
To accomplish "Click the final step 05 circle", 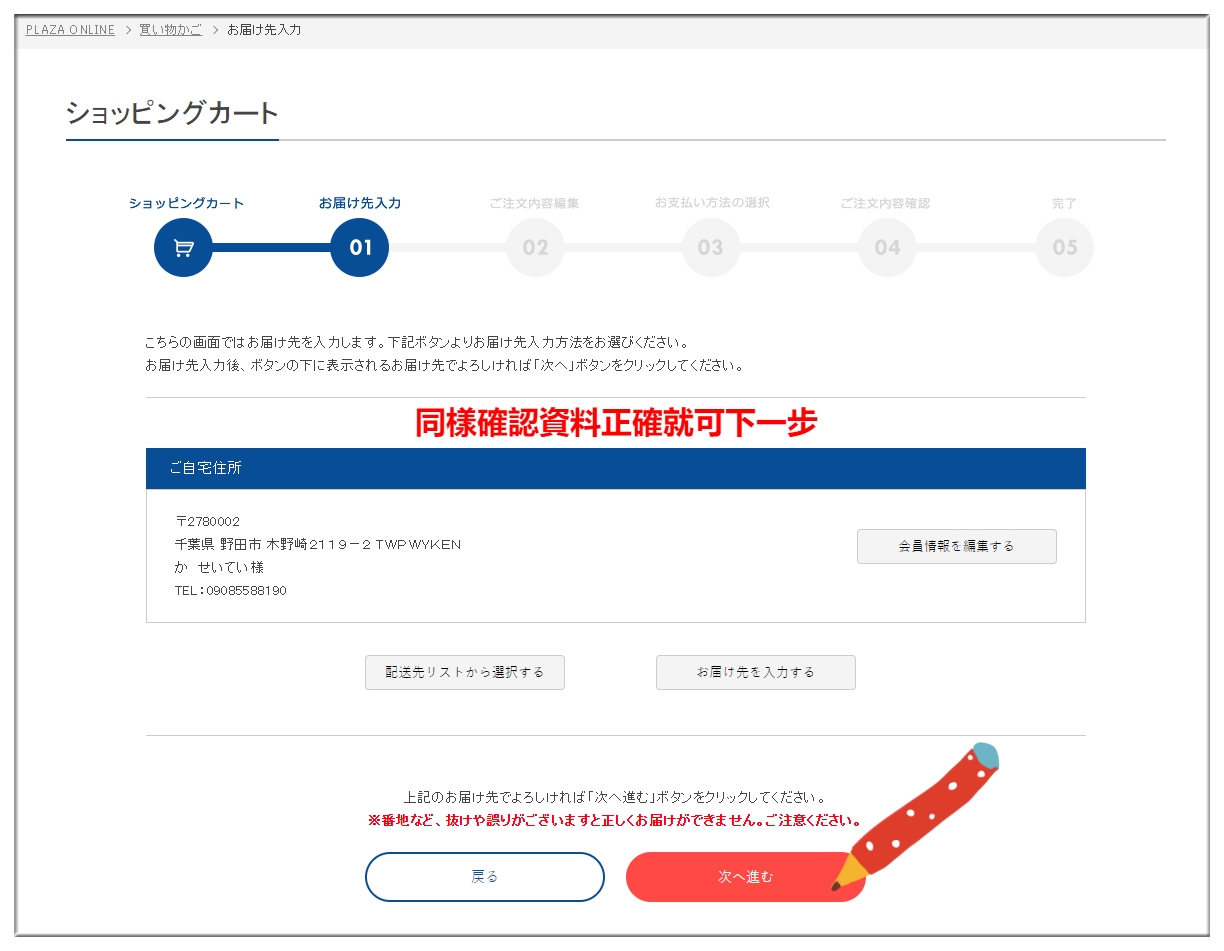I will click(1064, 248).
